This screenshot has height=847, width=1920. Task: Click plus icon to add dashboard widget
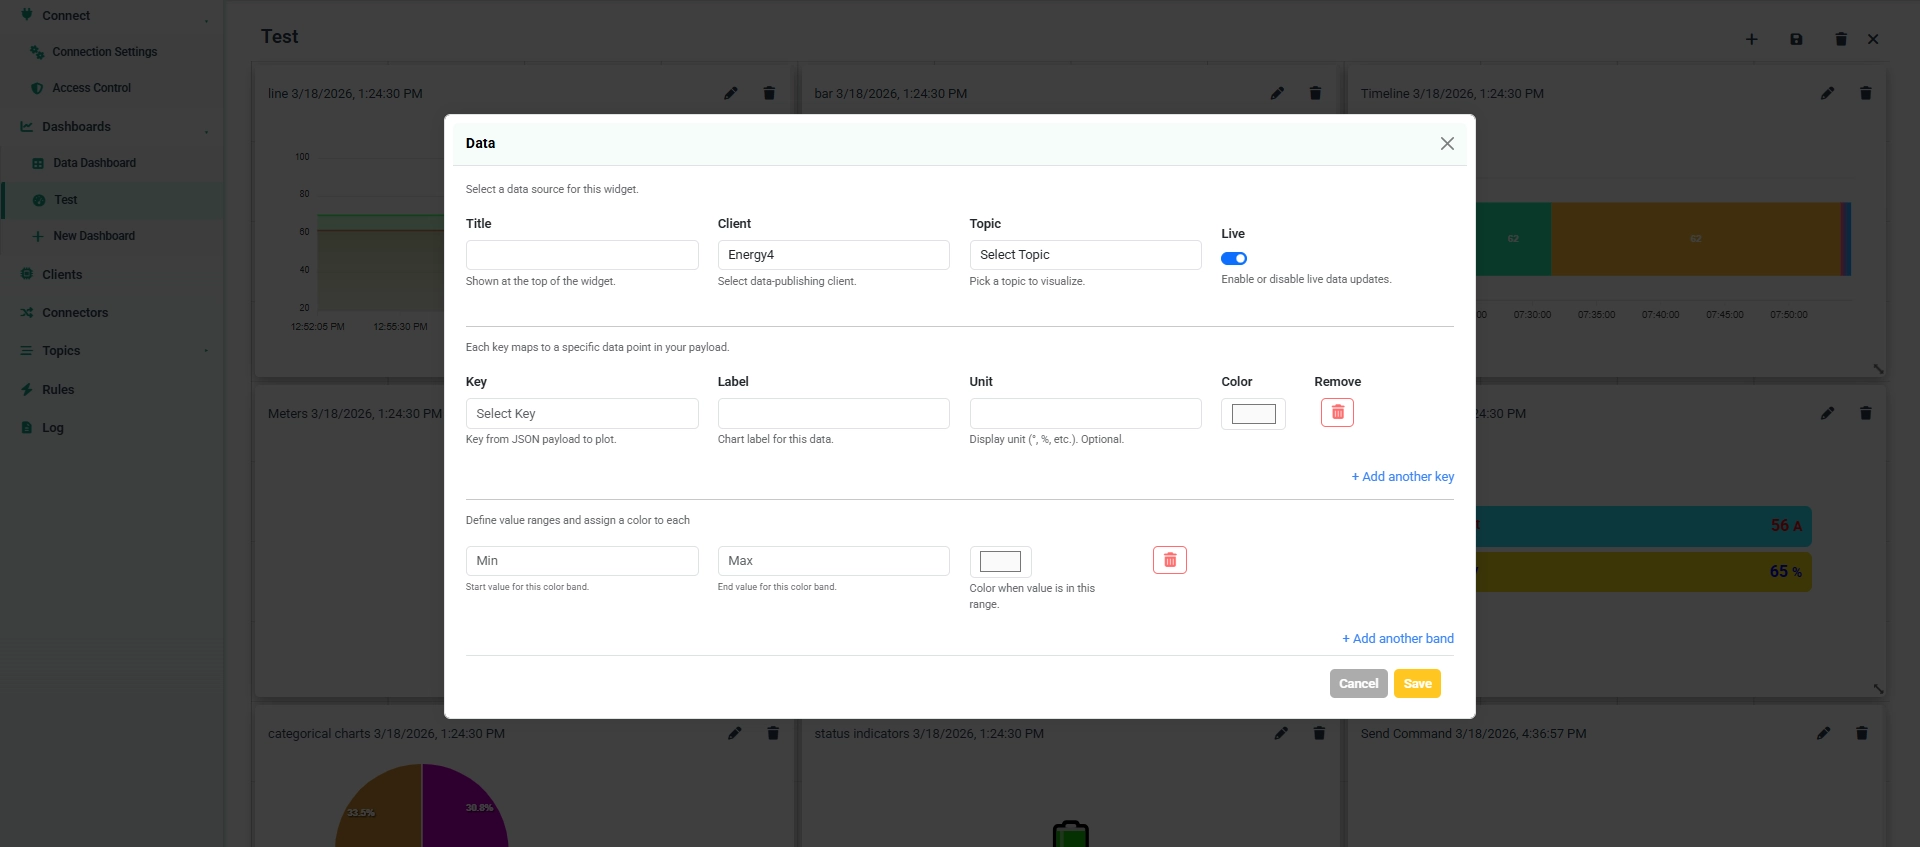1751,39
